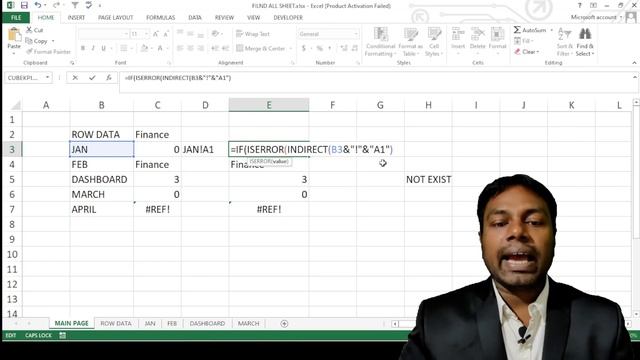Click the AutoSum sigma icon
Image resolution: width=640 pixels, height=360 pixels.
pos(517,30)
